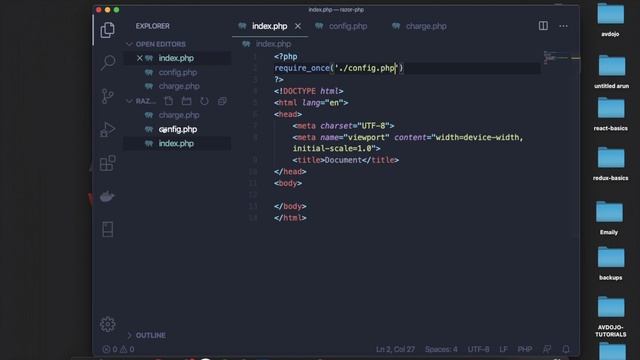The image size is (640, 360).
Task: Click Ln 2, Col 27 in status bar
Action: click(x=395, y=349)
